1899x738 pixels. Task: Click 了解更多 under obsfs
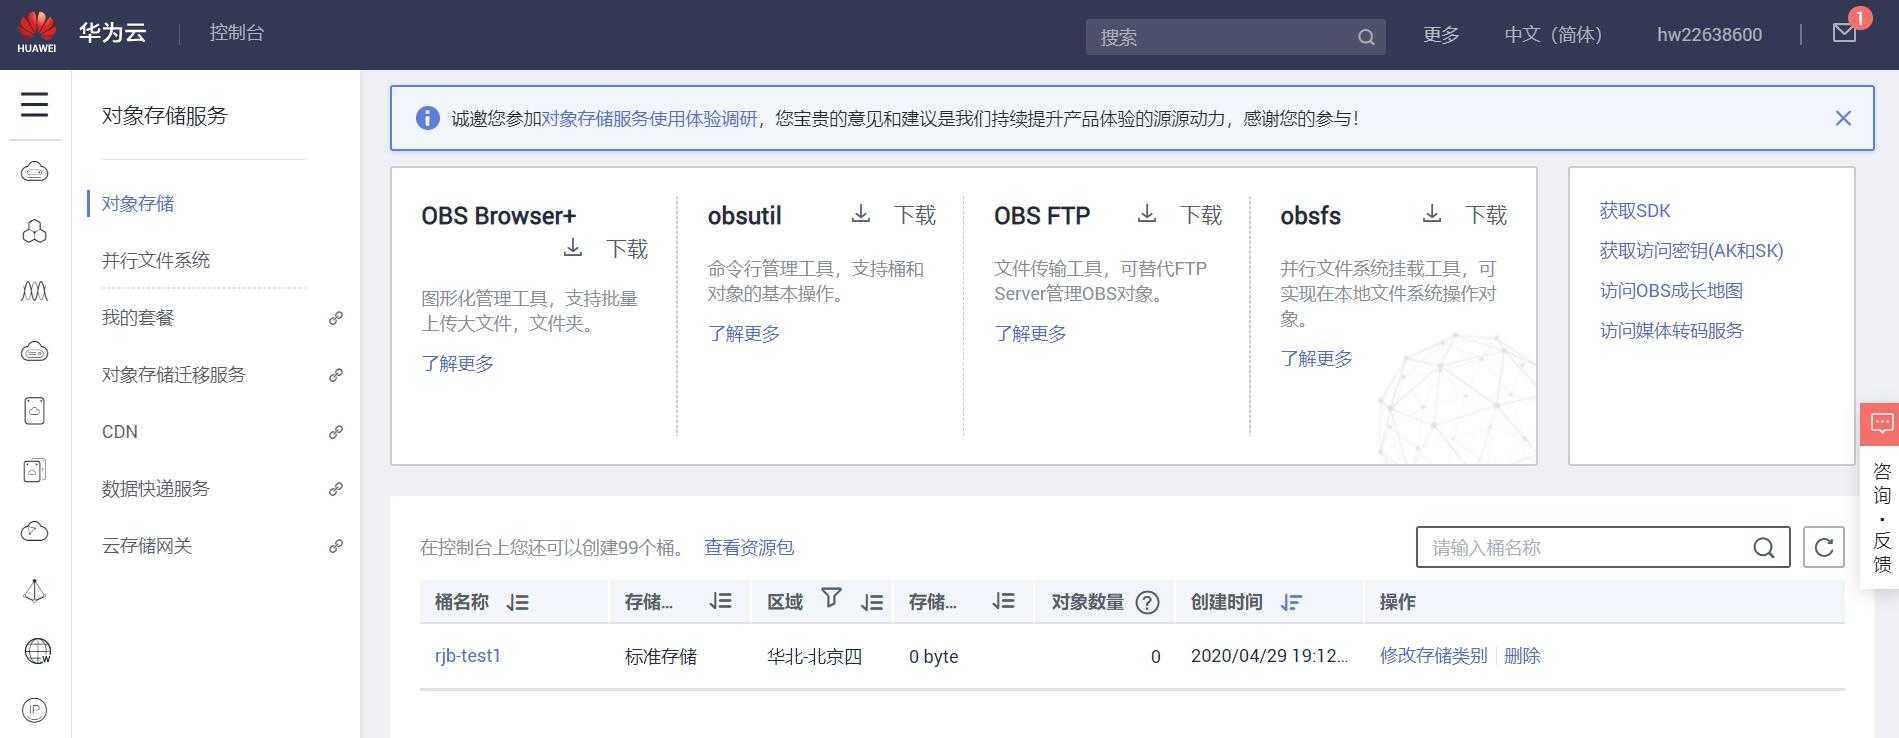(x=1316, y=358)
